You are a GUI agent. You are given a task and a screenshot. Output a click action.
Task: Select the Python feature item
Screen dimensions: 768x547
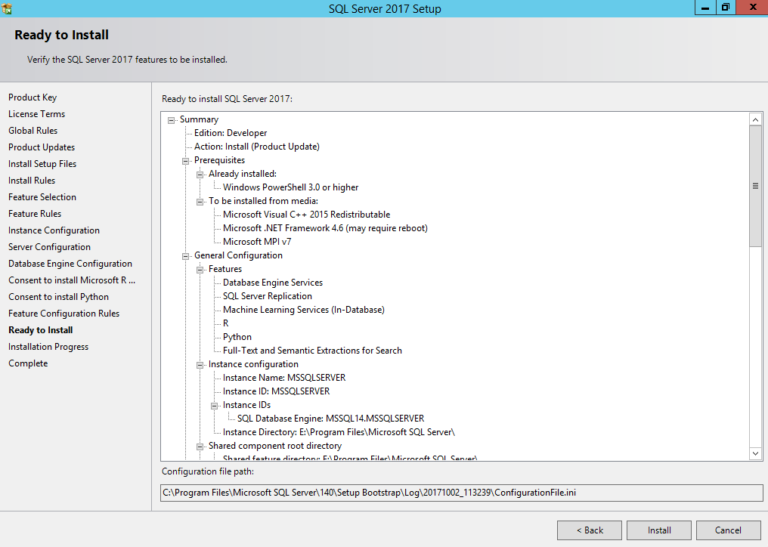[237, 337]
